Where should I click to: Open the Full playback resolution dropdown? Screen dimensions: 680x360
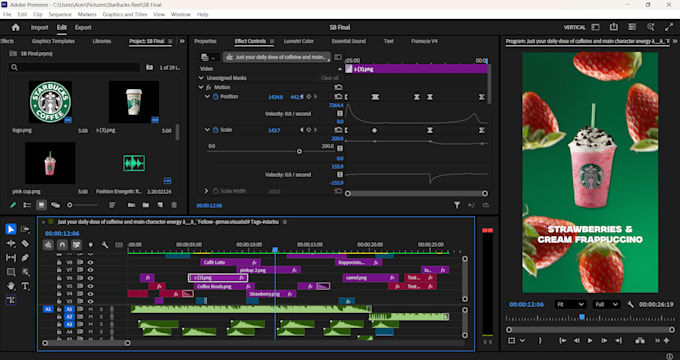coord(607,304)
